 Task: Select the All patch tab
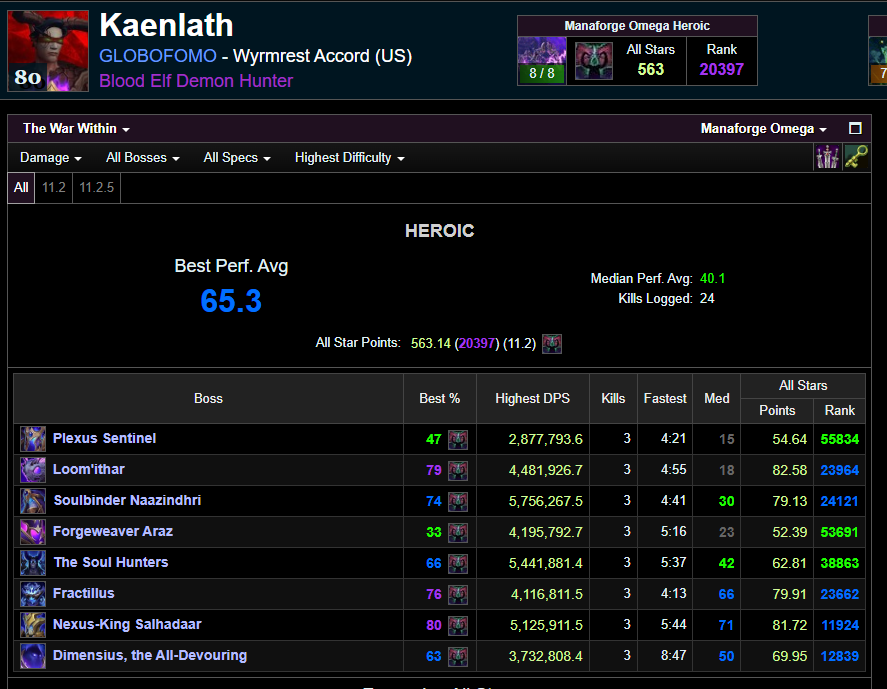tap(21, 188)
